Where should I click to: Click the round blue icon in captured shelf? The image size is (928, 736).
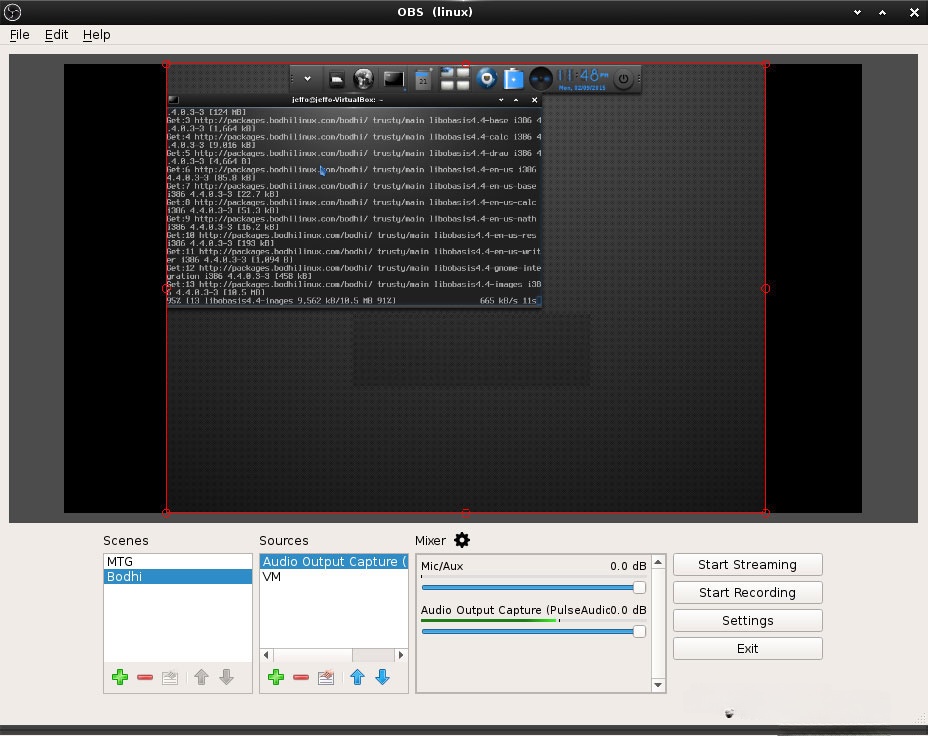(486, 79)
